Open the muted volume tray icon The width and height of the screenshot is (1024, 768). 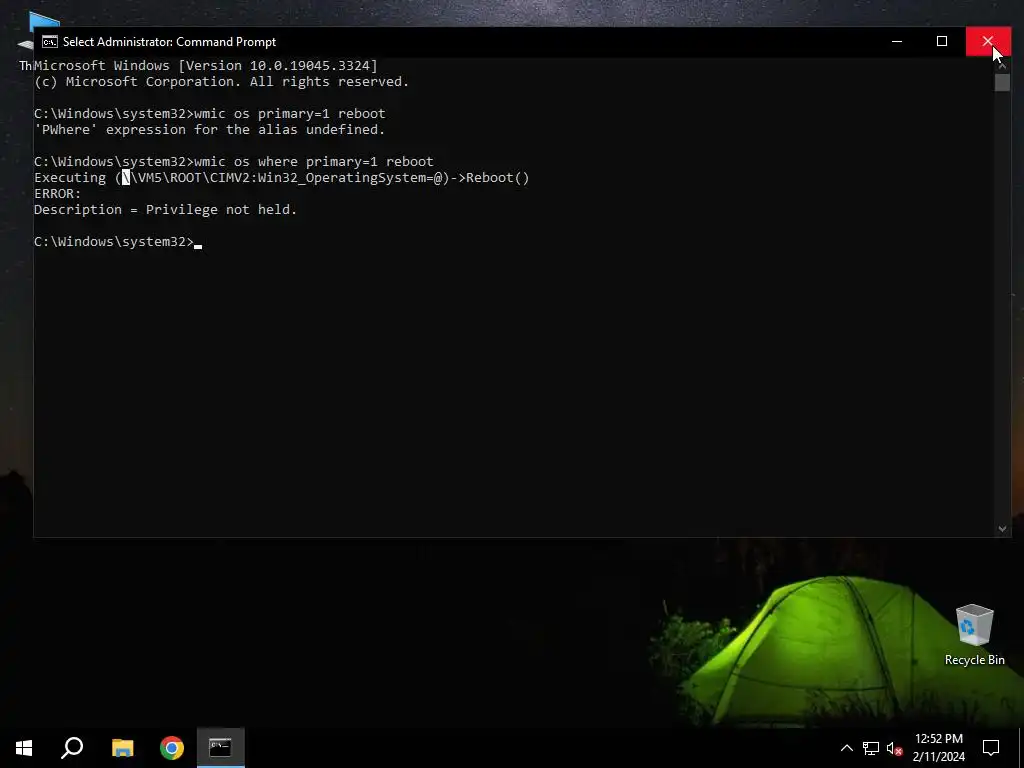894,748
